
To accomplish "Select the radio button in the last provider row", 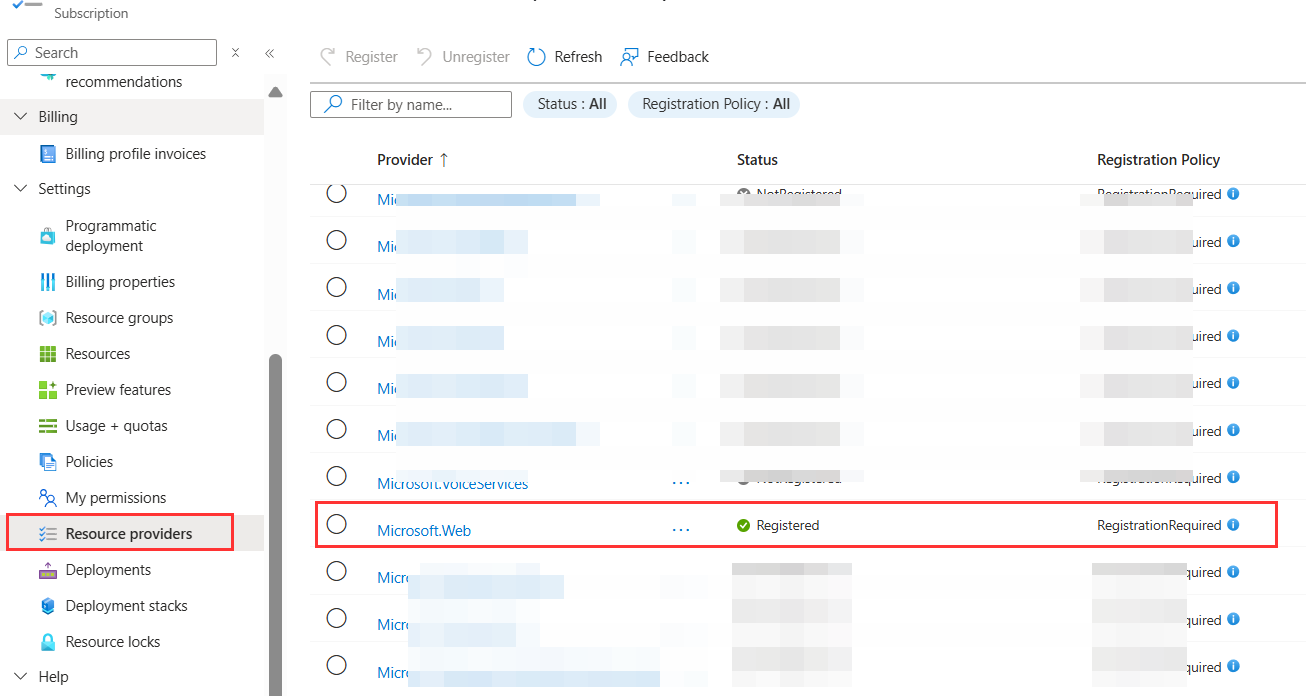I will tap(337, 665).
